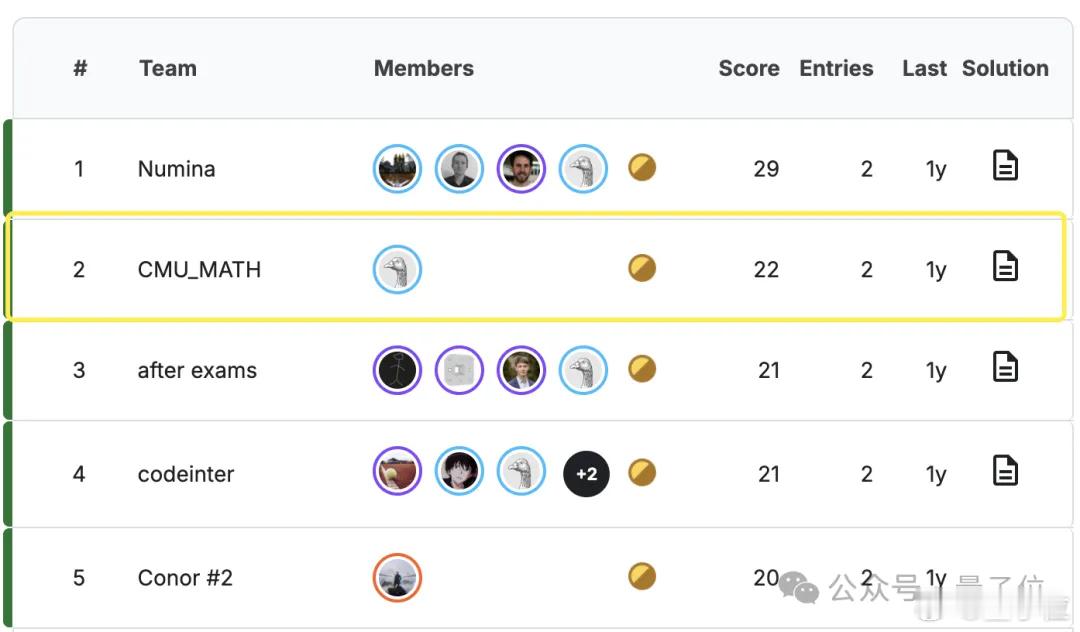The width and height of the screenshot is (1080, 632).
Task: Open codeinter solution document icon
Action: pos(1005,470)
